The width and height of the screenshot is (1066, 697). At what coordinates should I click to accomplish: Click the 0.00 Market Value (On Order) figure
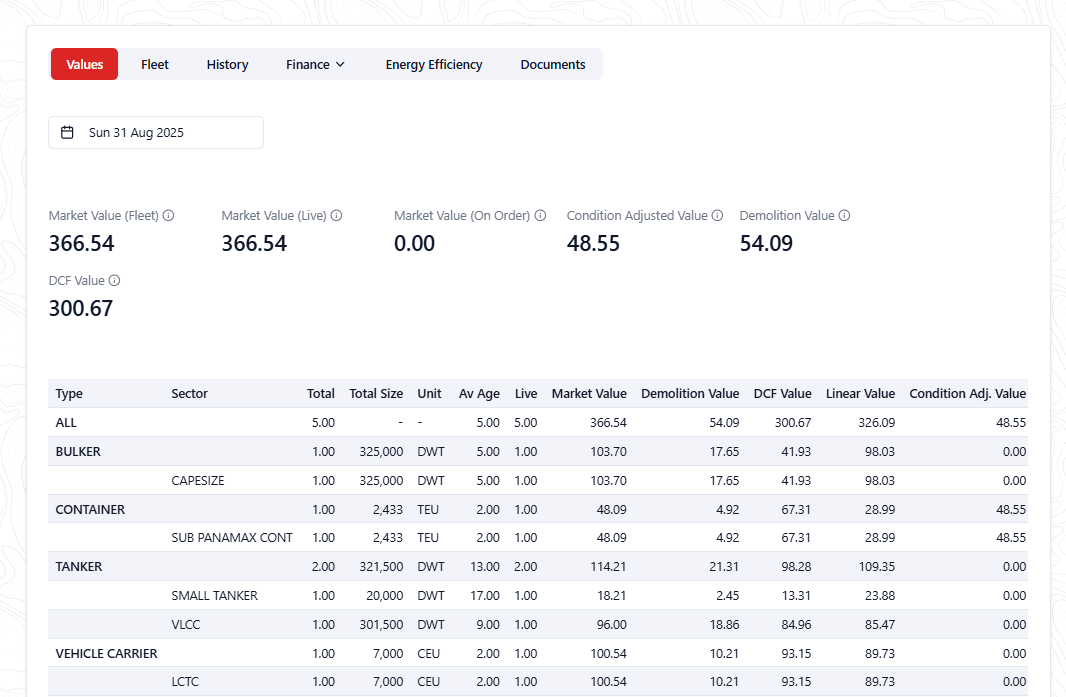tap(415, 243)
